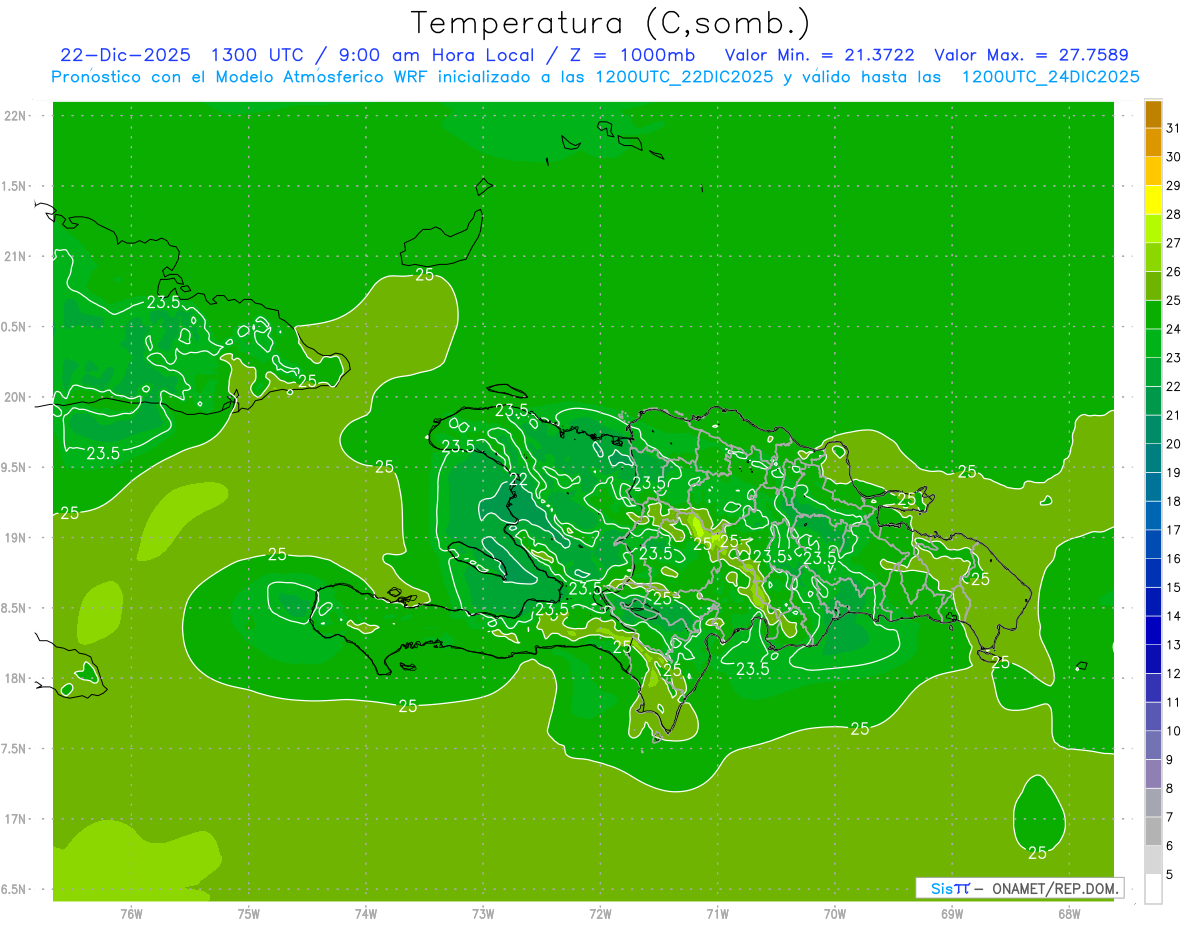Click the '69W' longitude axis label
Screen dimensions: 1200x927
[x=952, y=914]
